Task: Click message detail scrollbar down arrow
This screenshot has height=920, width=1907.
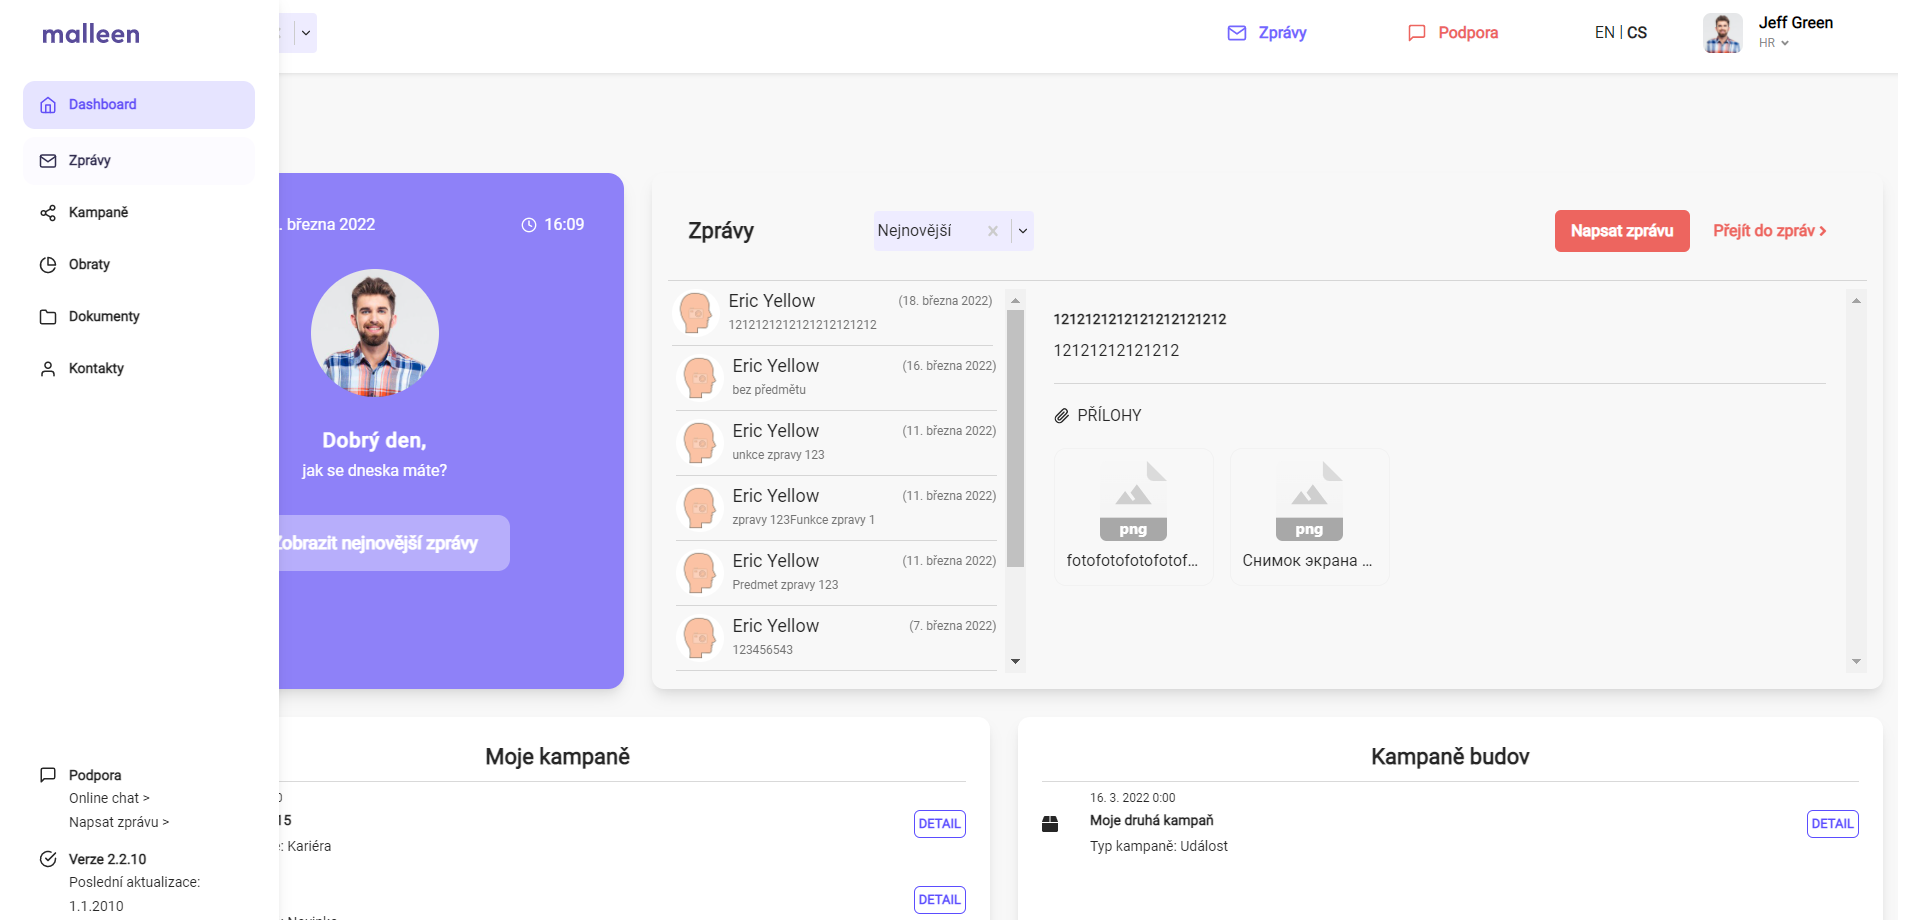Action: pyautogui.click(x=1856, y=661)
